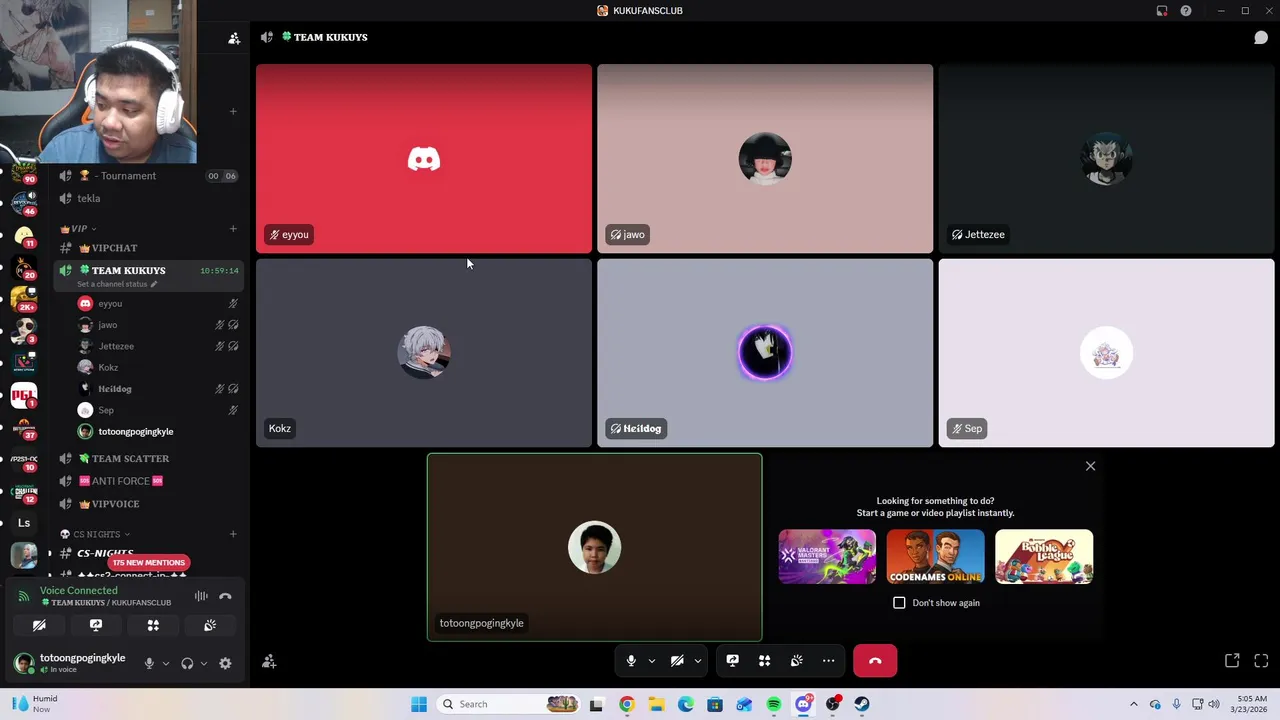Join the VIPVOICE voice channel
The height and width of the screenshot is (720, 1280).
pyautogui.click(x=148, y=504)
